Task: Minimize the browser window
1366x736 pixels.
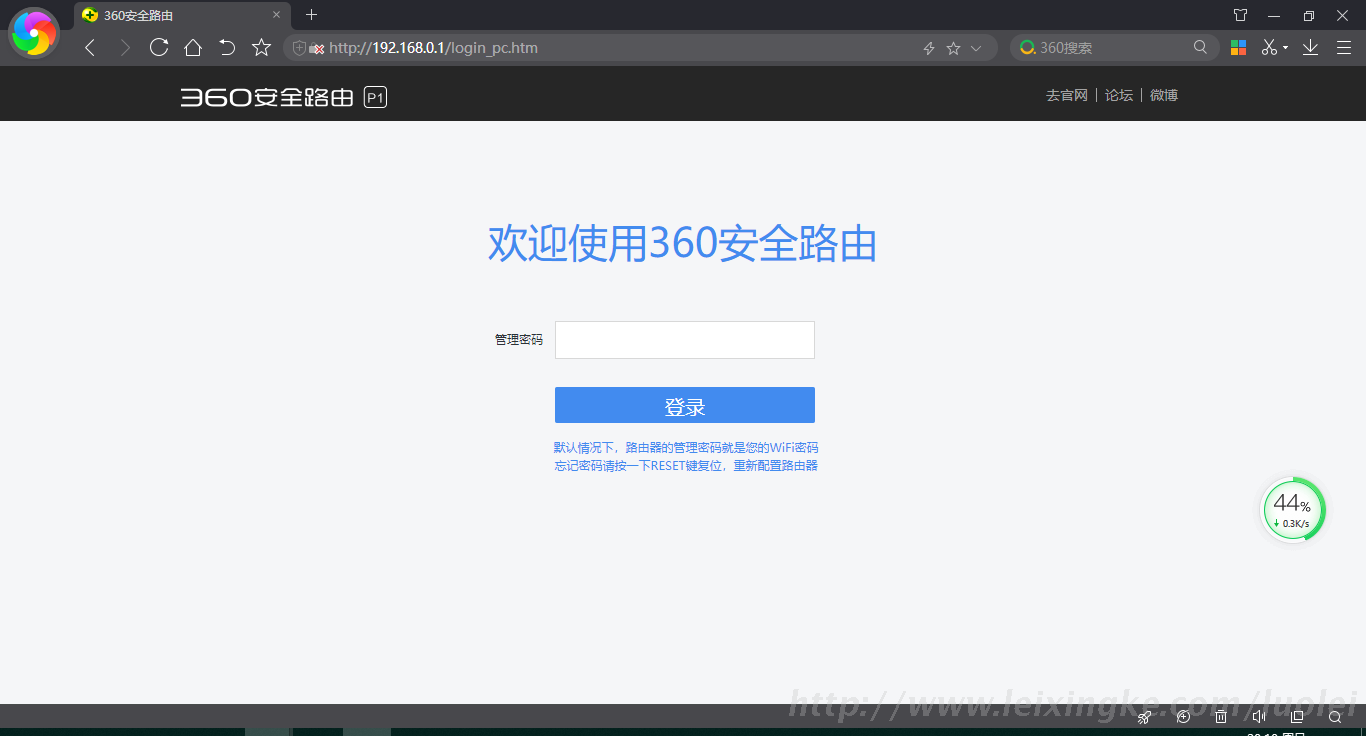Action: (1274, 15)
